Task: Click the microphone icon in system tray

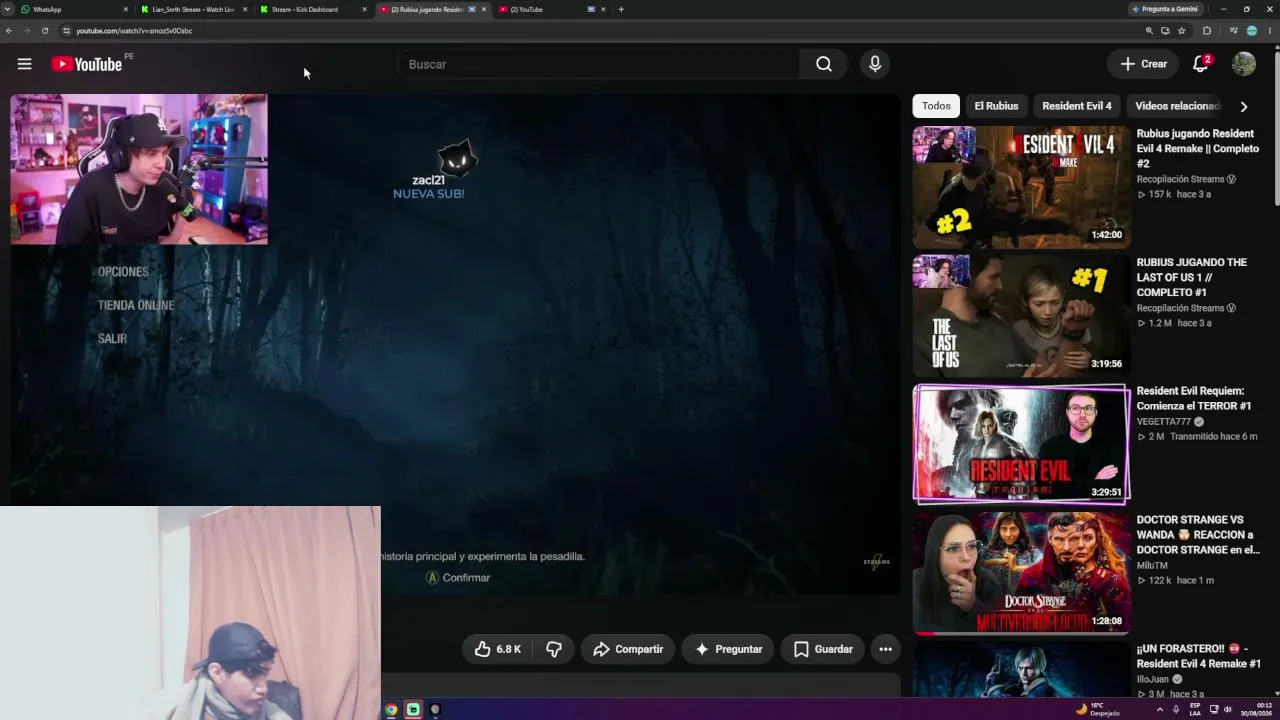Action: (x=1177, y=710)
